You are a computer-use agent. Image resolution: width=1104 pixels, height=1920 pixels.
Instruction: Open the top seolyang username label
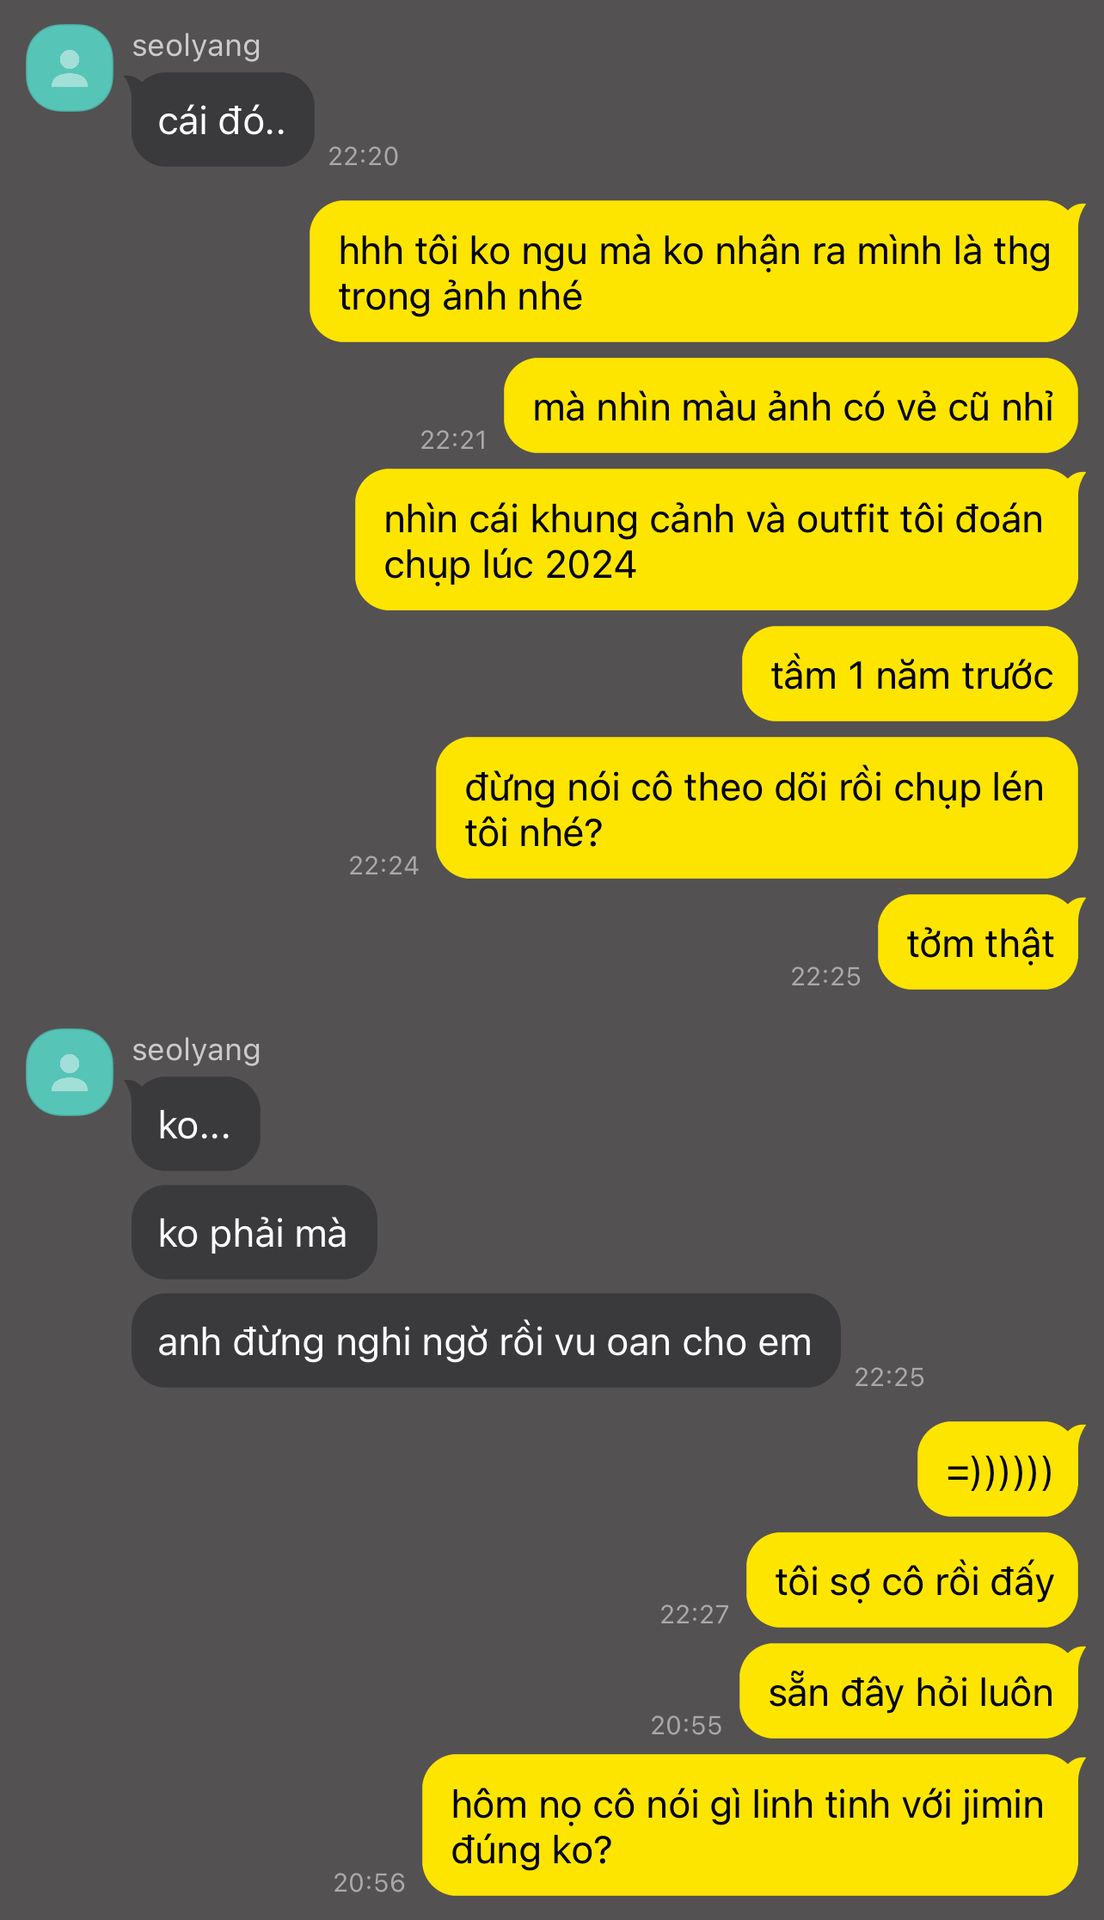(x=196, y=46)
